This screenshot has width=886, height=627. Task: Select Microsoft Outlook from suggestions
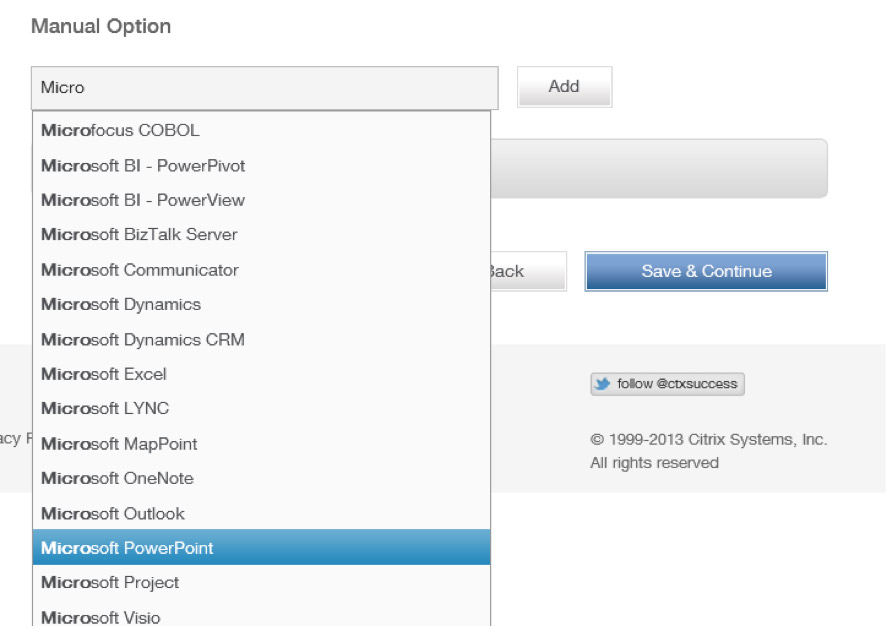262,513
